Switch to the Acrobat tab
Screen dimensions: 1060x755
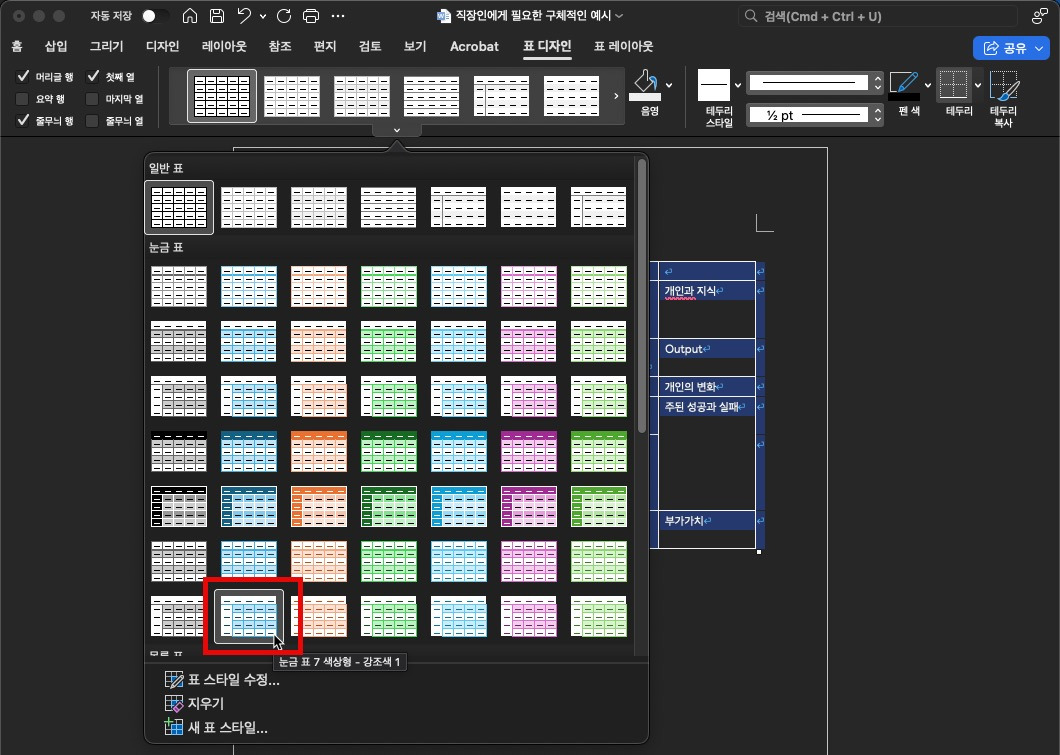tap(474, 46)
